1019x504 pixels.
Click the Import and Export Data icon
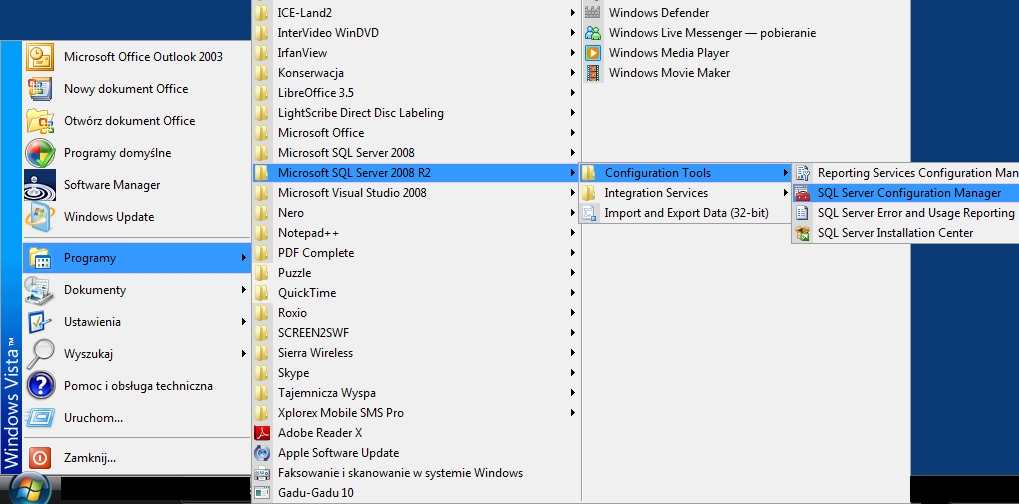[x=590, y=213]
